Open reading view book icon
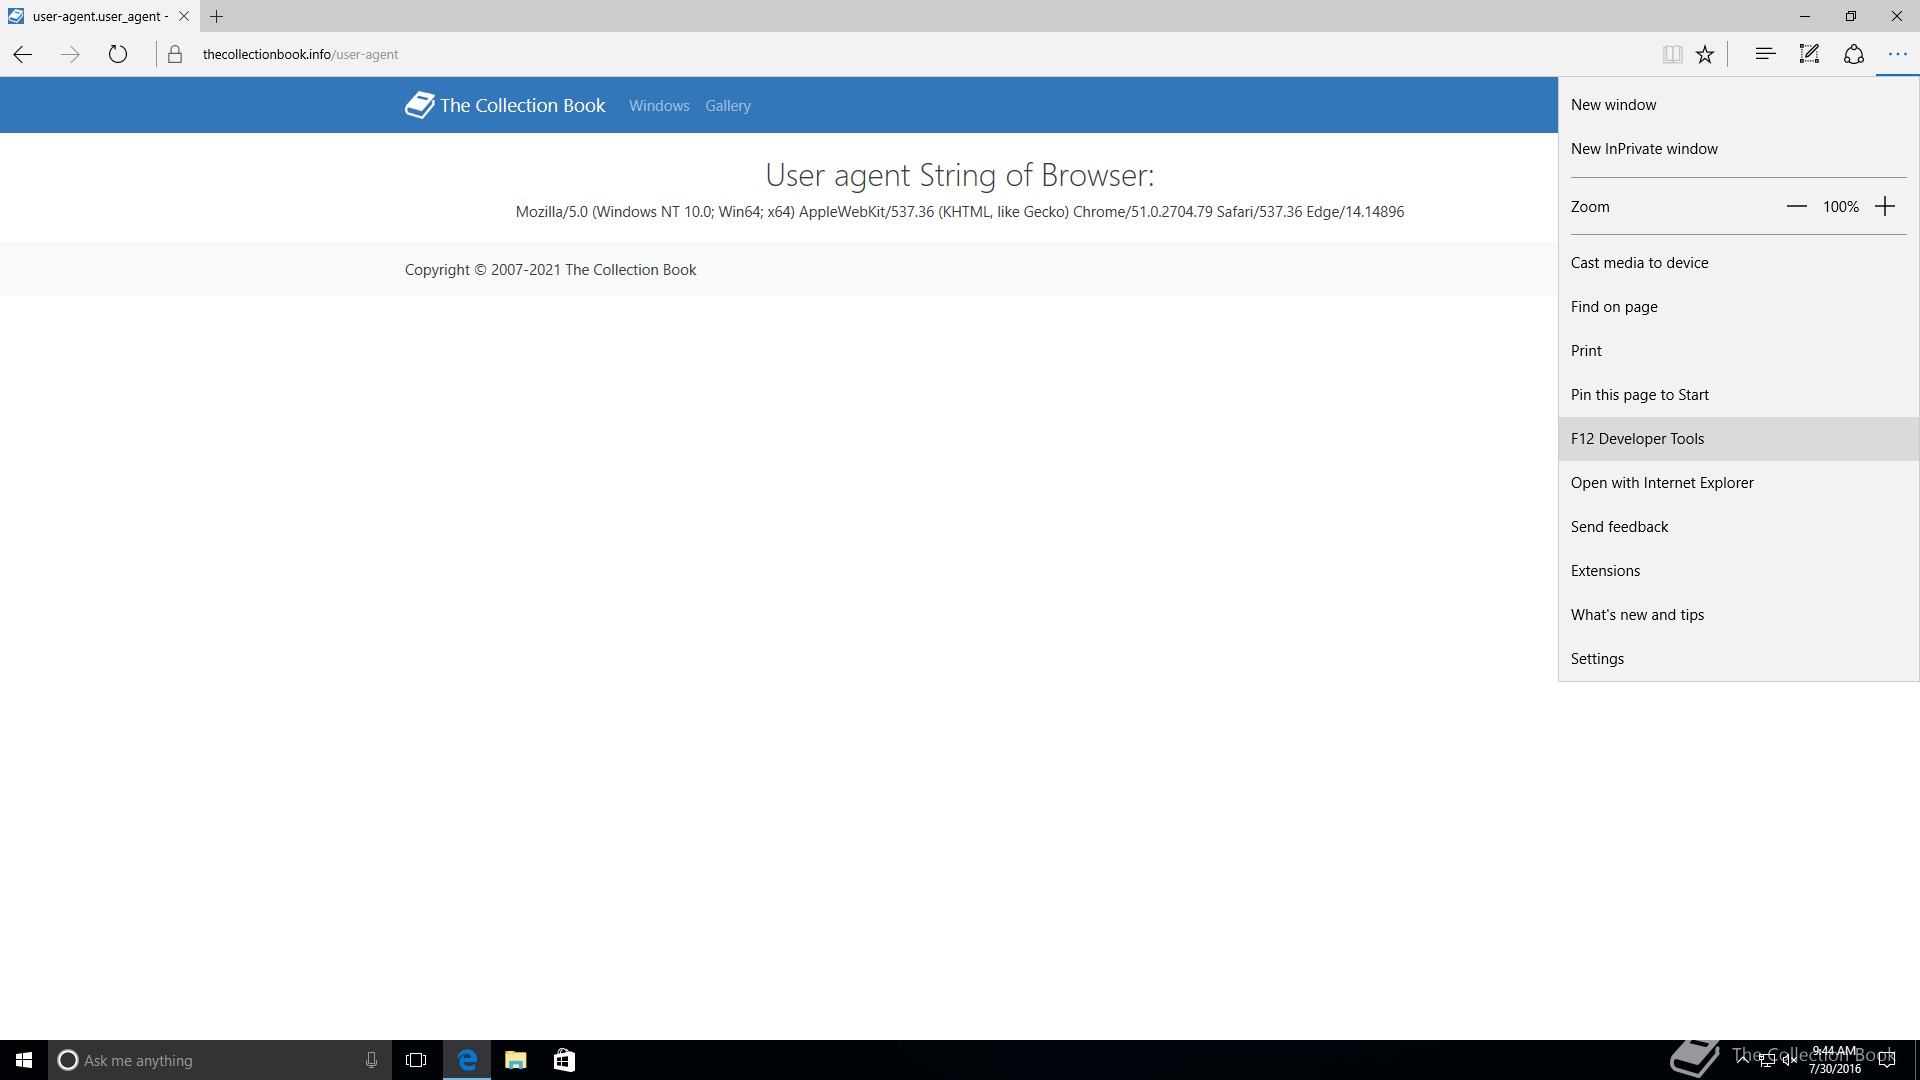Screen dimensions: 1920x1080 click(x=1672, y=55)
